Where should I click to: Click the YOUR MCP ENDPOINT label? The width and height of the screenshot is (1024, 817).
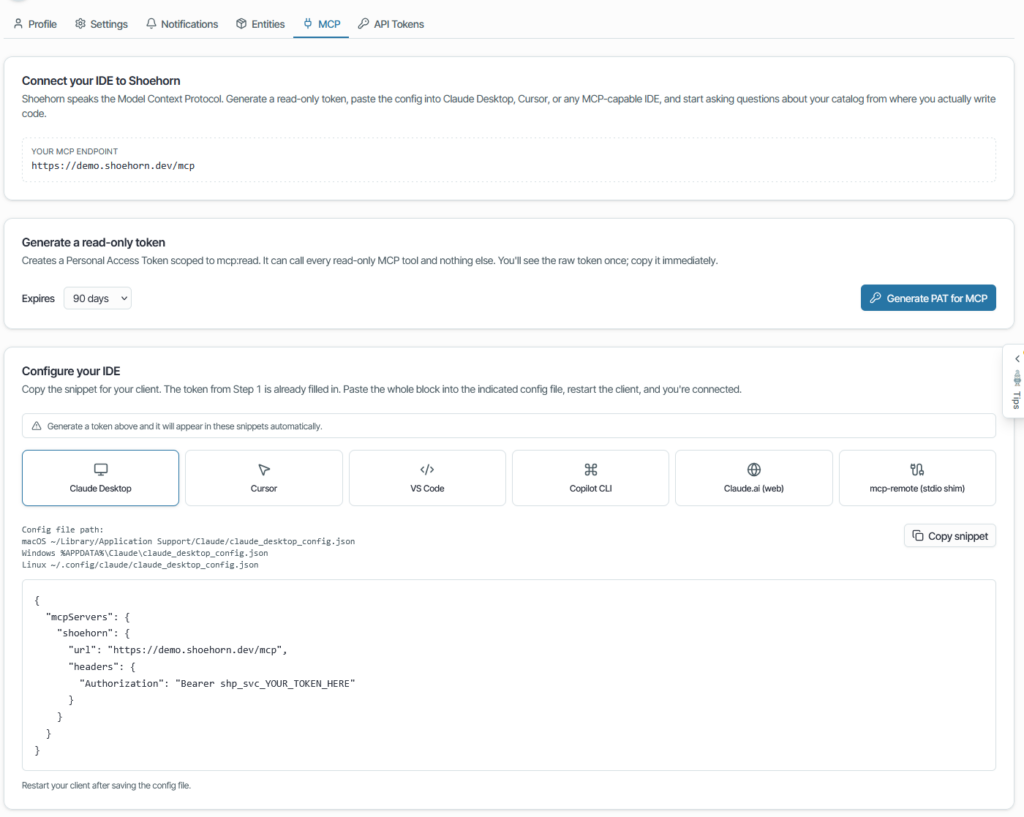point(74,152)
